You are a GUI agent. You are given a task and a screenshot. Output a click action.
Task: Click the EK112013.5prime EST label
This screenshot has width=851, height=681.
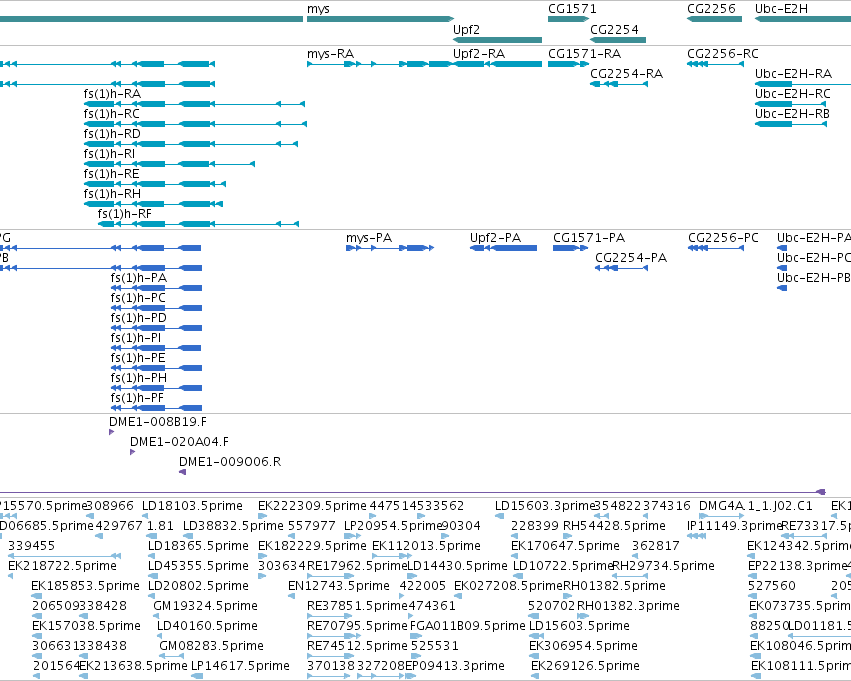427,546
